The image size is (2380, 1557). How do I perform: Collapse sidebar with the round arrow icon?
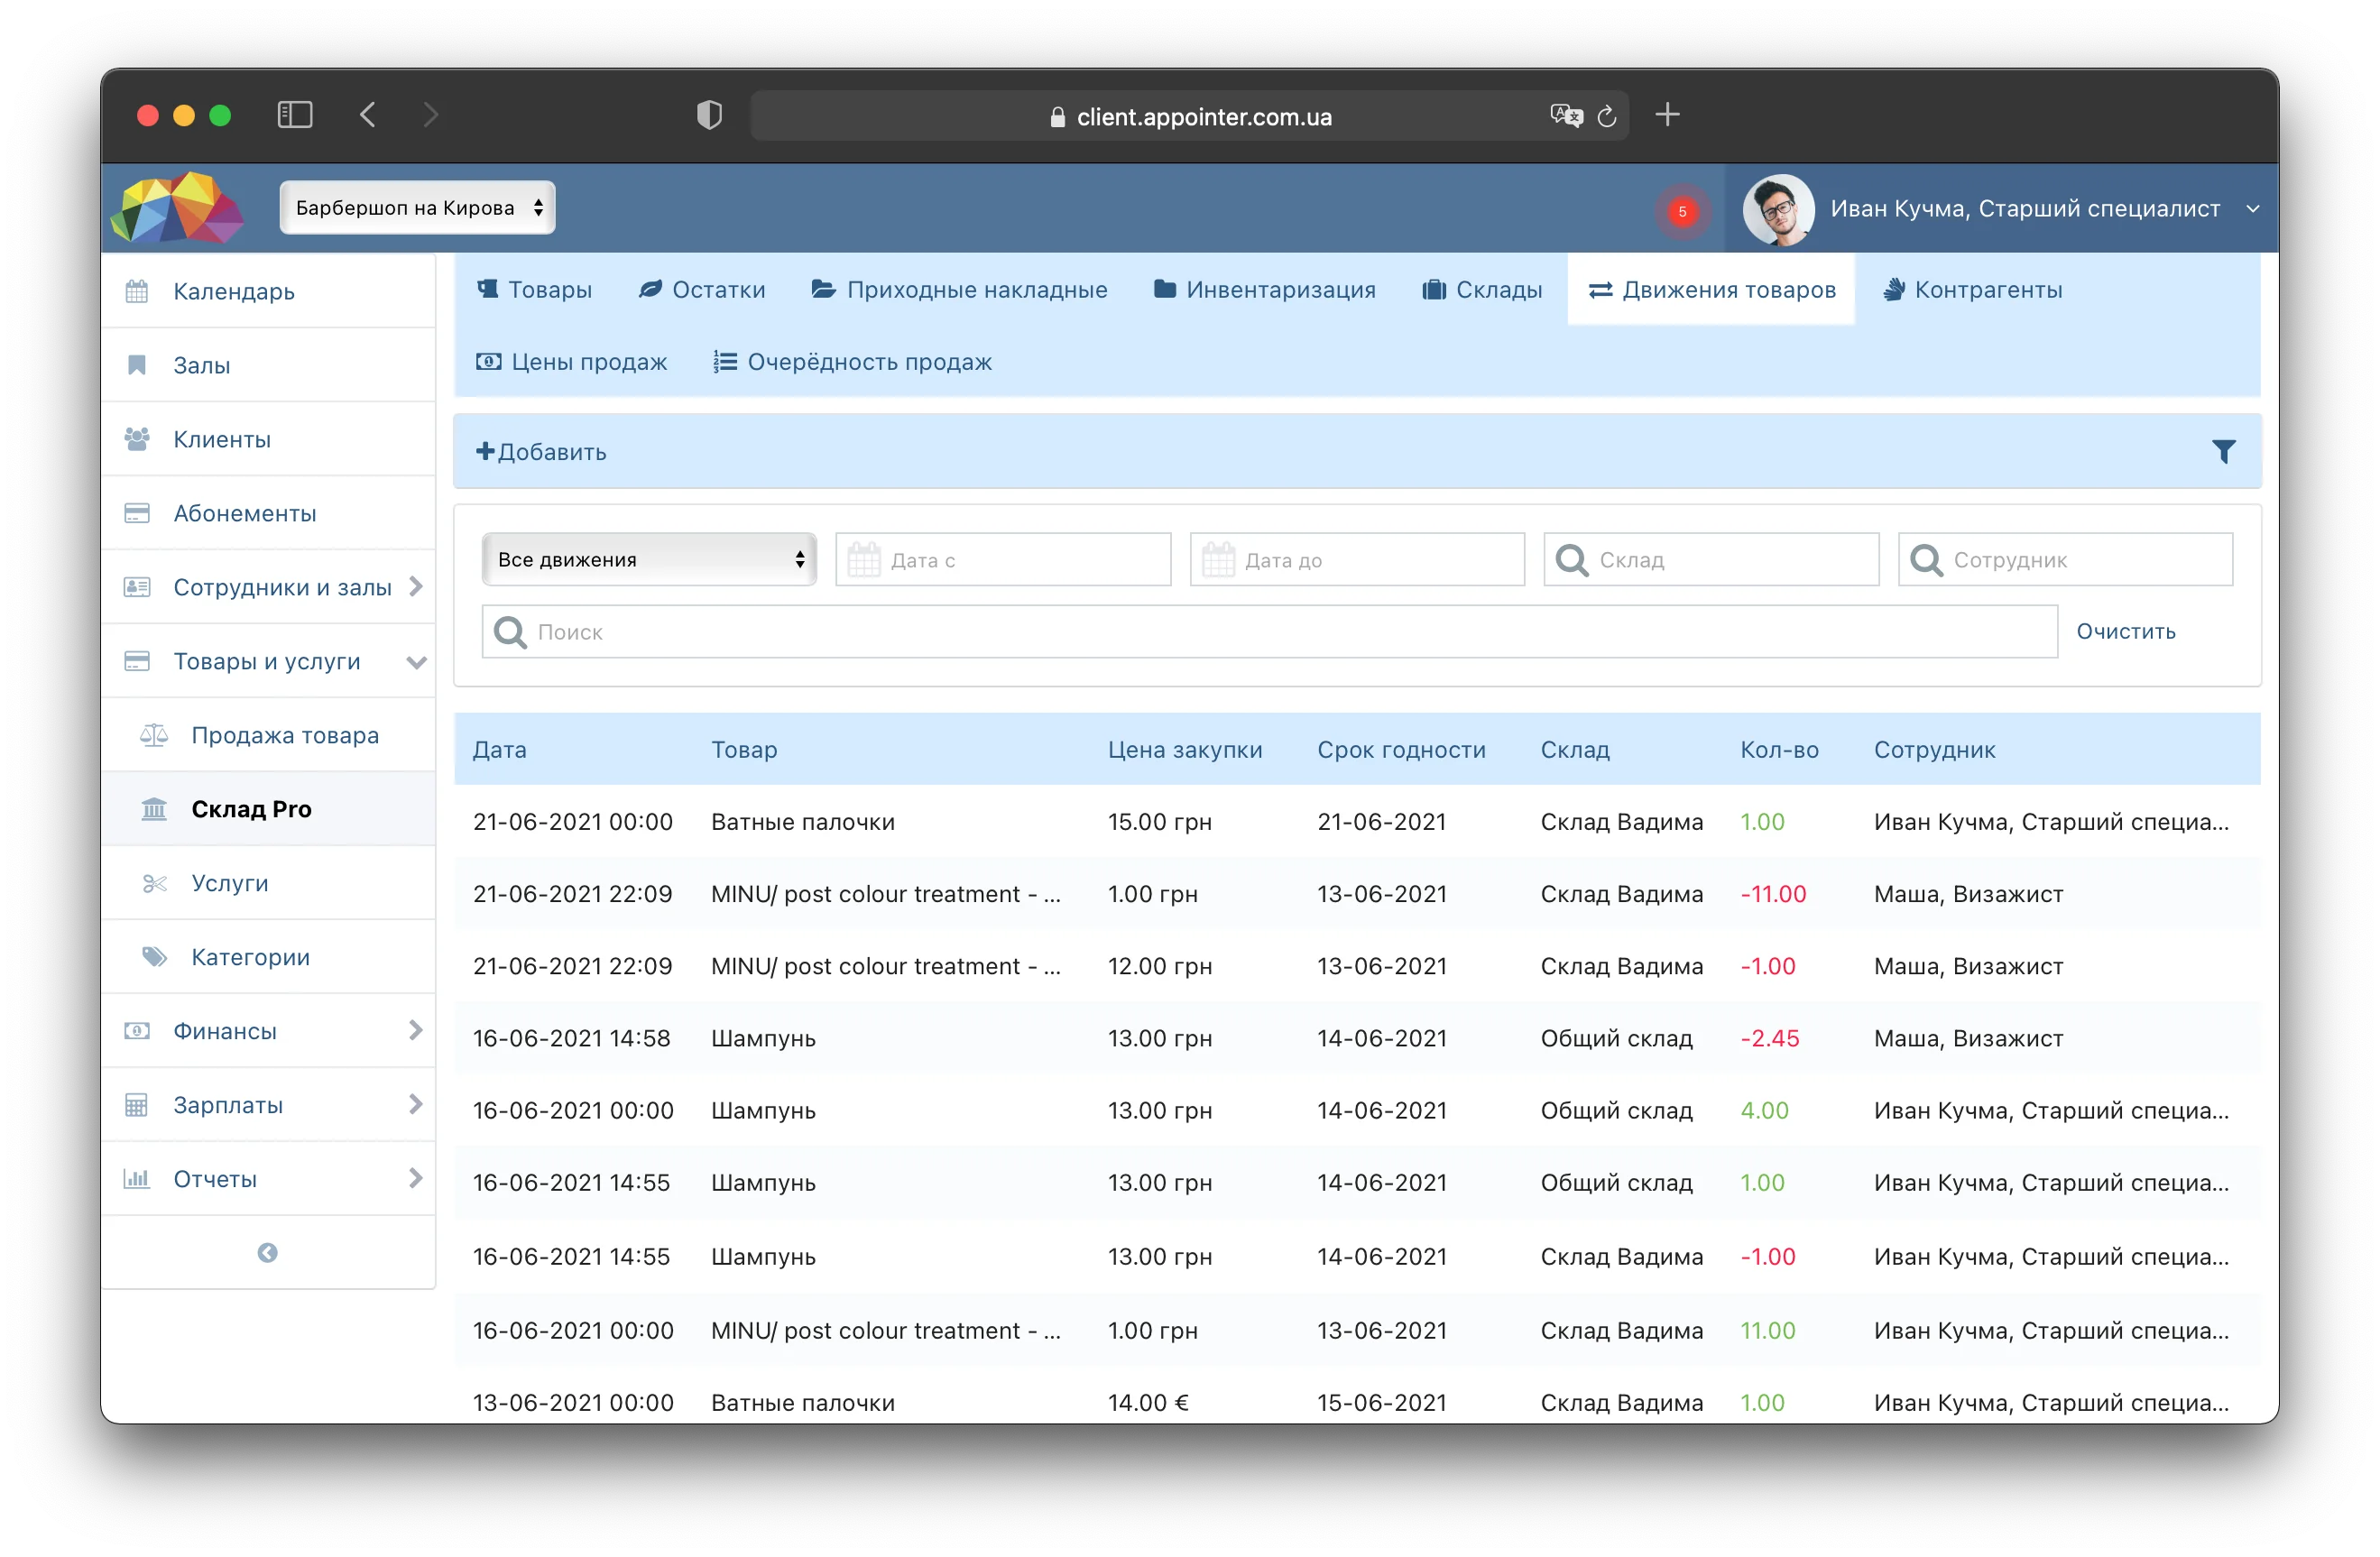pos(267,1252)
